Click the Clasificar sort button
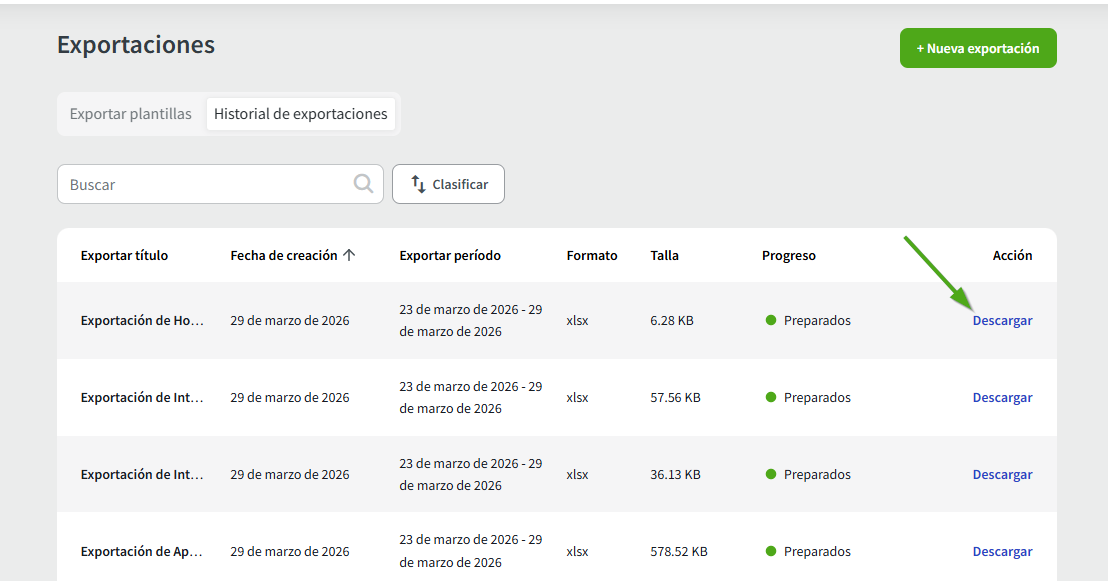 click(448, 184)
